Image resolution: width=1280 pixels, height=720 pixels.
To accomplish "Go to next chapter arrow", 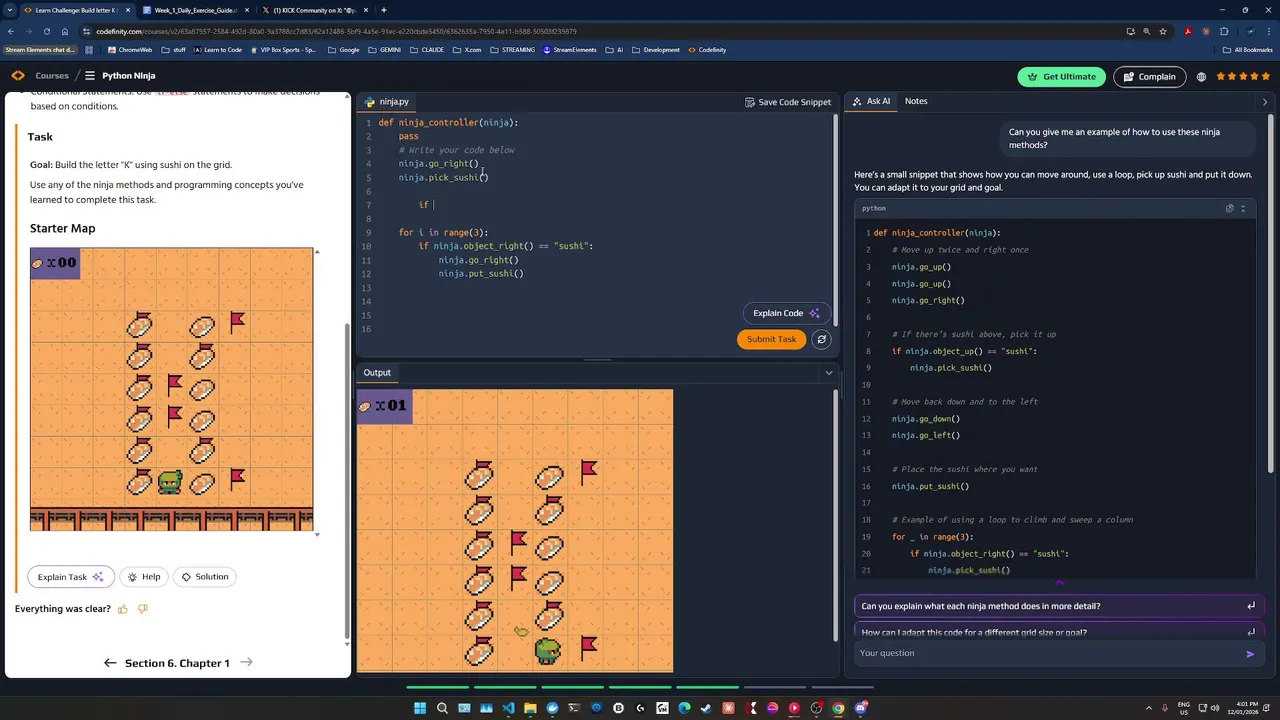I will pyautogui.click(x=246, y=663).
